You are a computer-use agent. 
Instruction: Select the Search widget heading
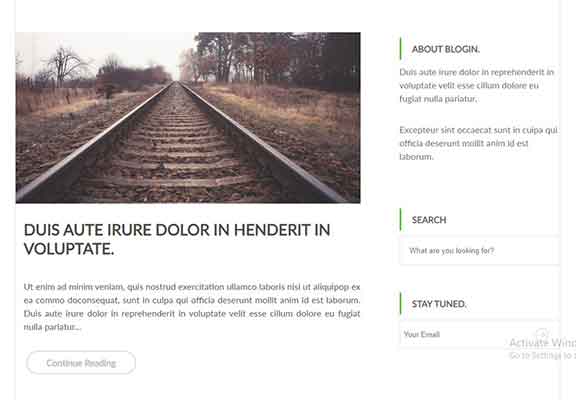coord(429,220)
